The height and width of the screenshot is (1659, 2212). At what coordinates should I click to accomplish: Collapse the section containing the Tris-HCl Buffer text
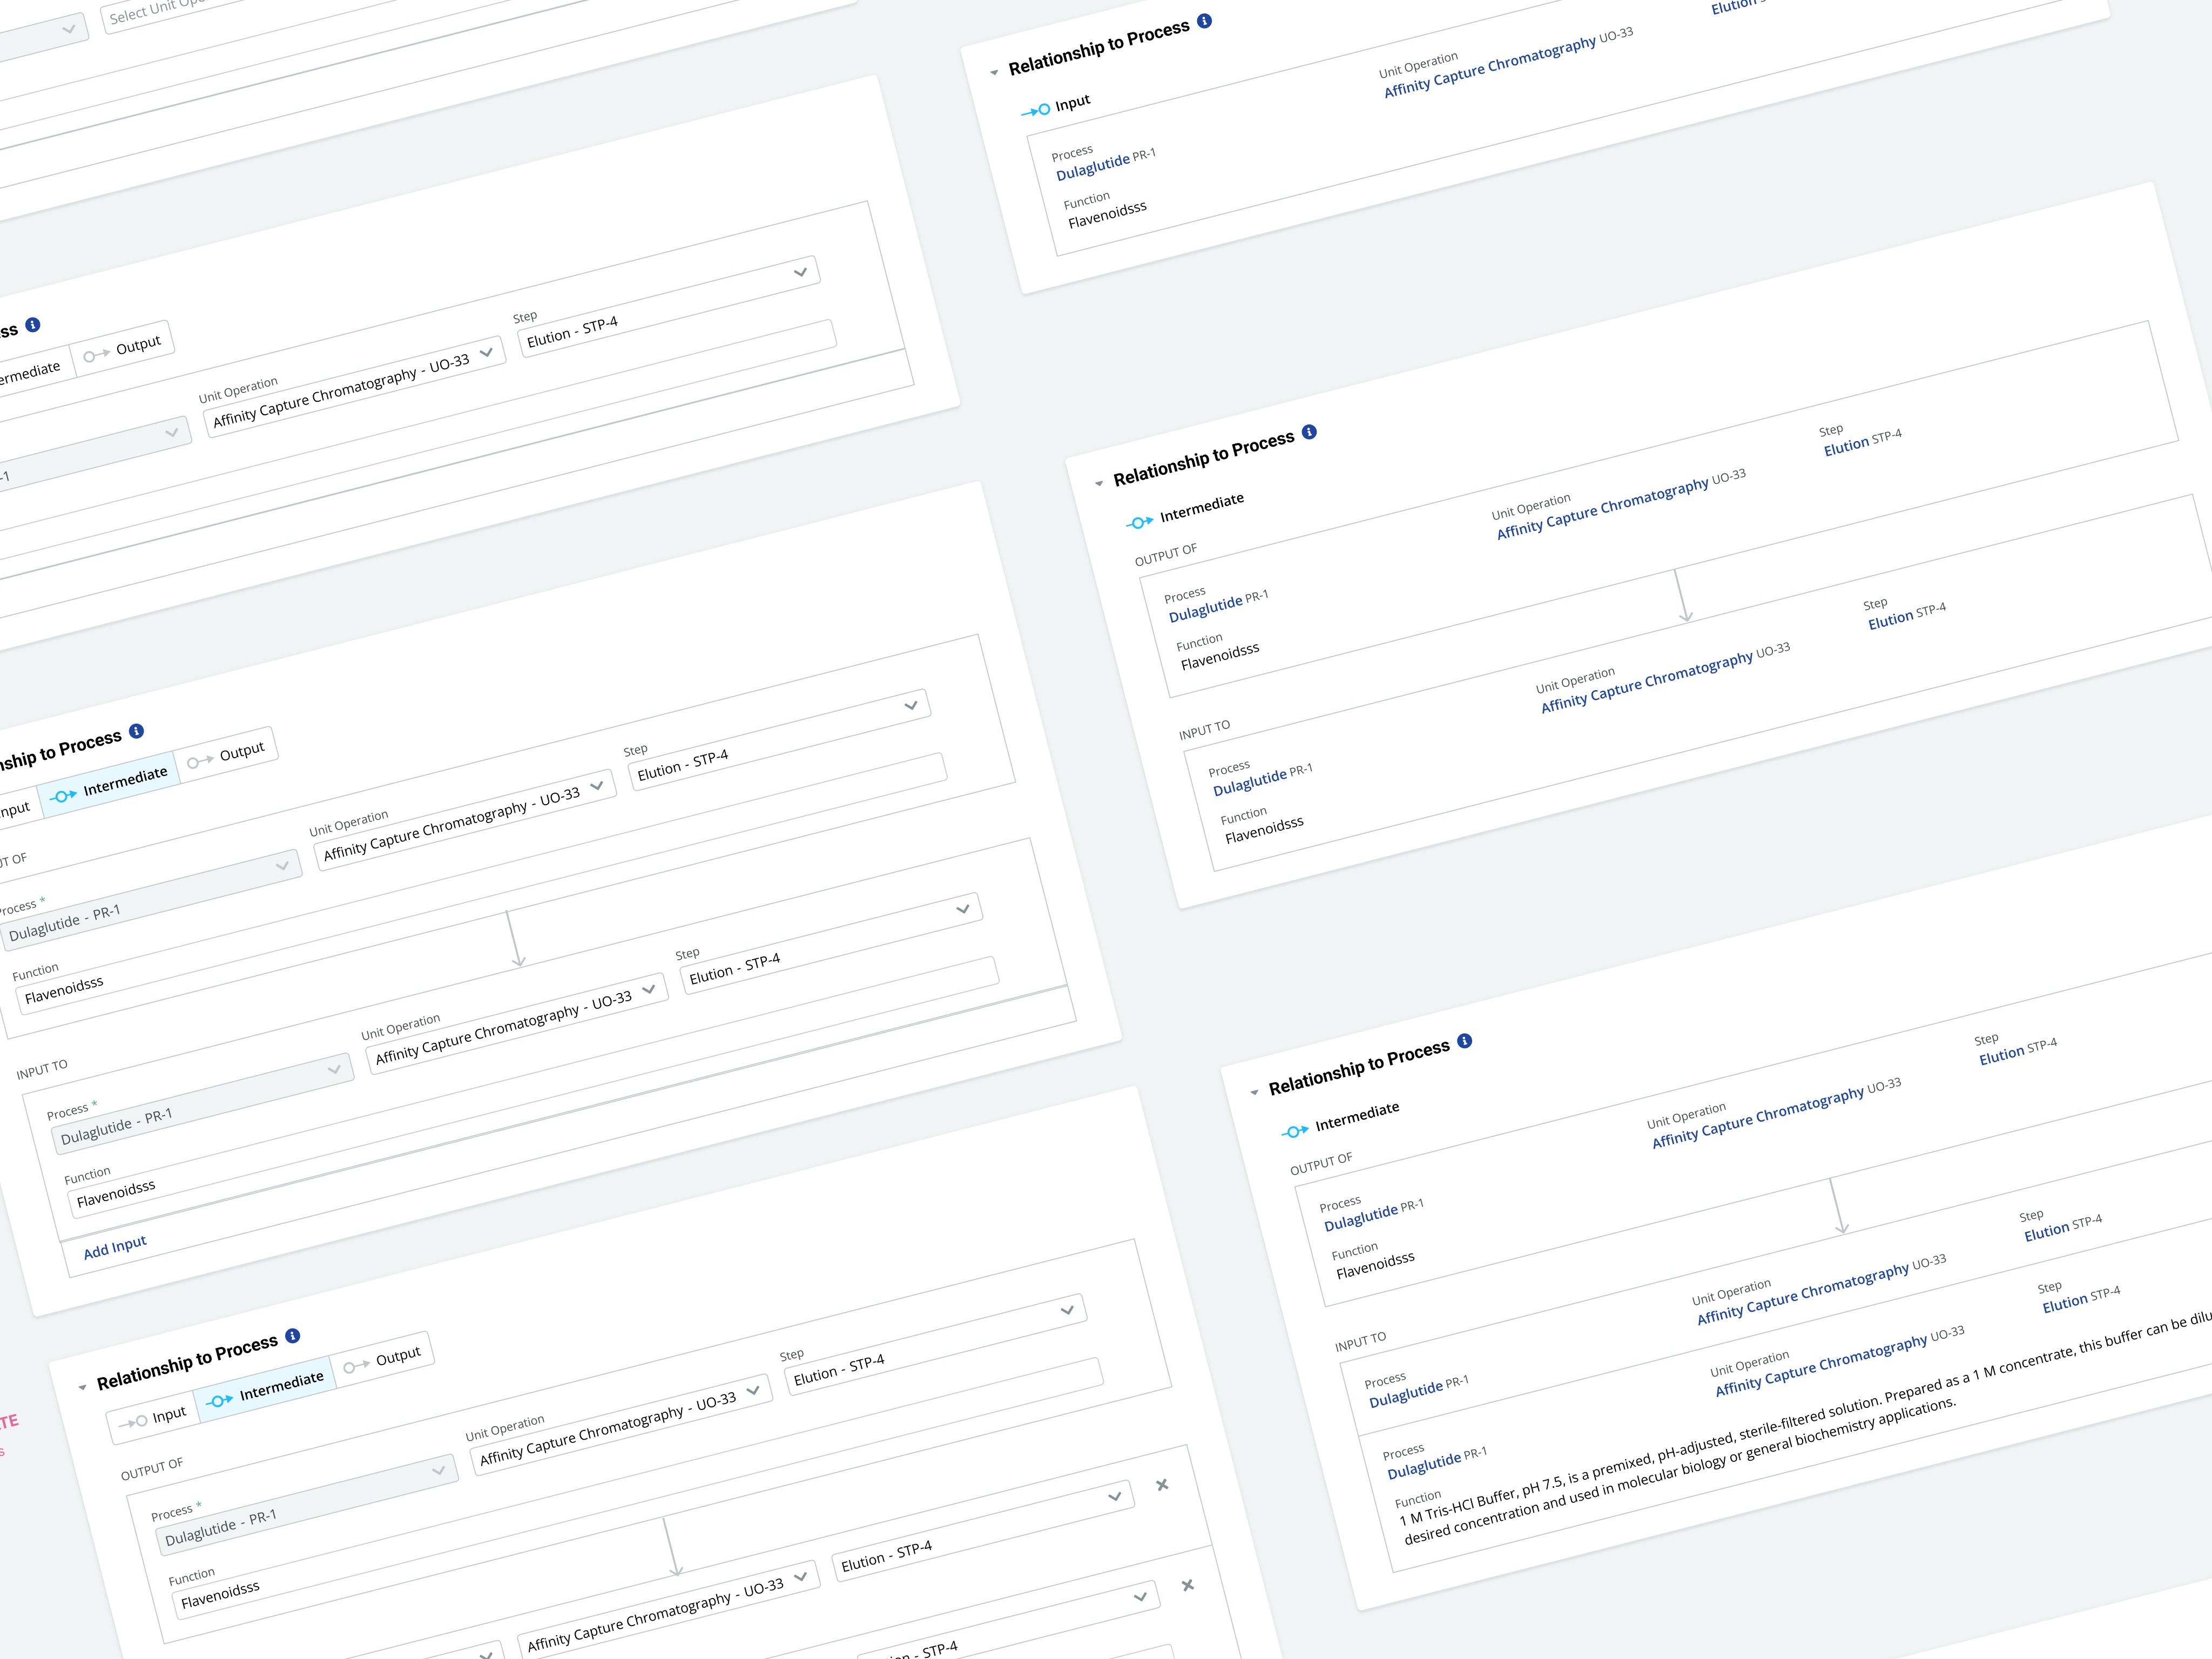pos(1255,1093)
